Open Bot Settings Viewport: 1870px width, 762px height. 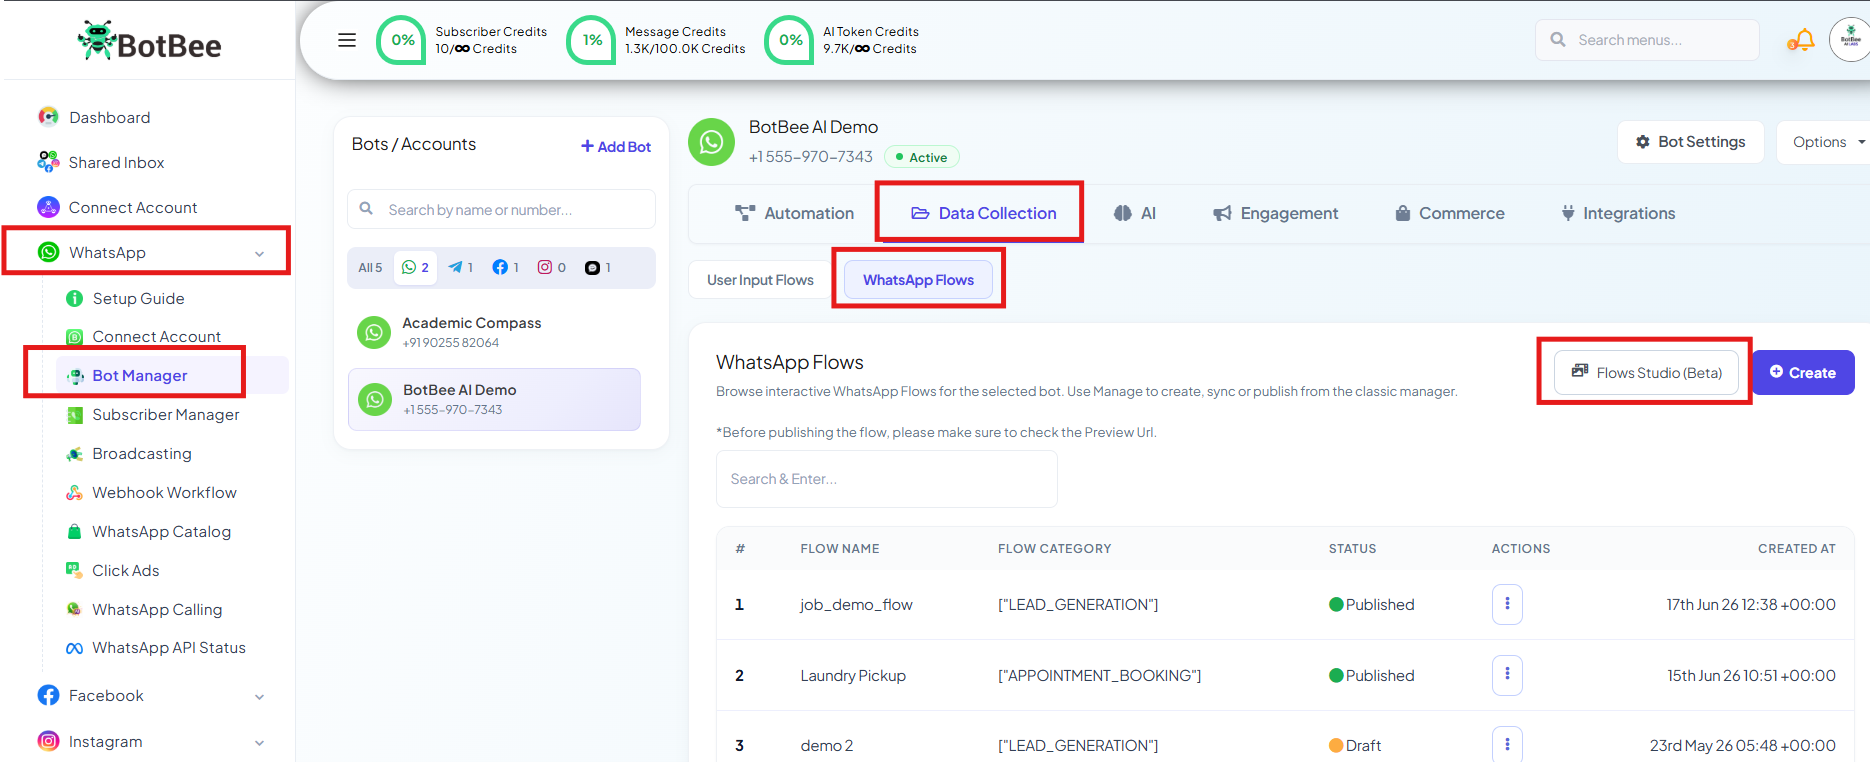[1690, 142]
